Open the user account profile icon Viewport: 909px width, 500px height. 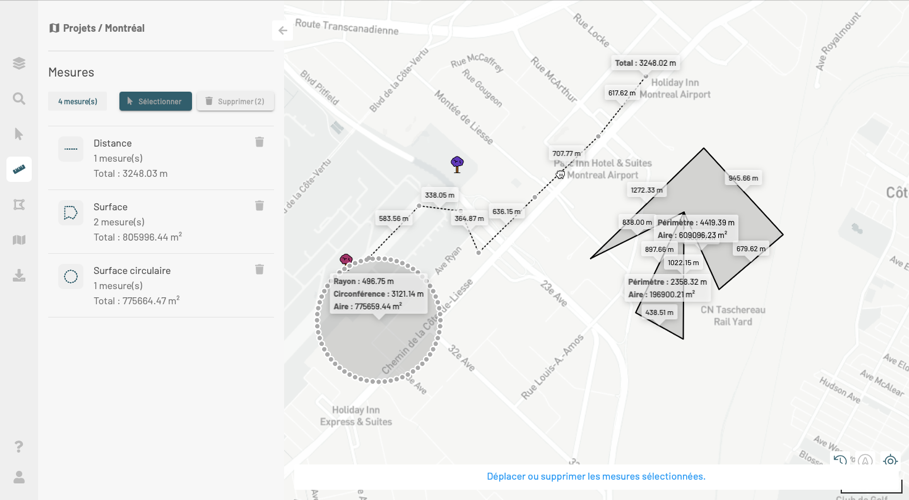[19, 477]
